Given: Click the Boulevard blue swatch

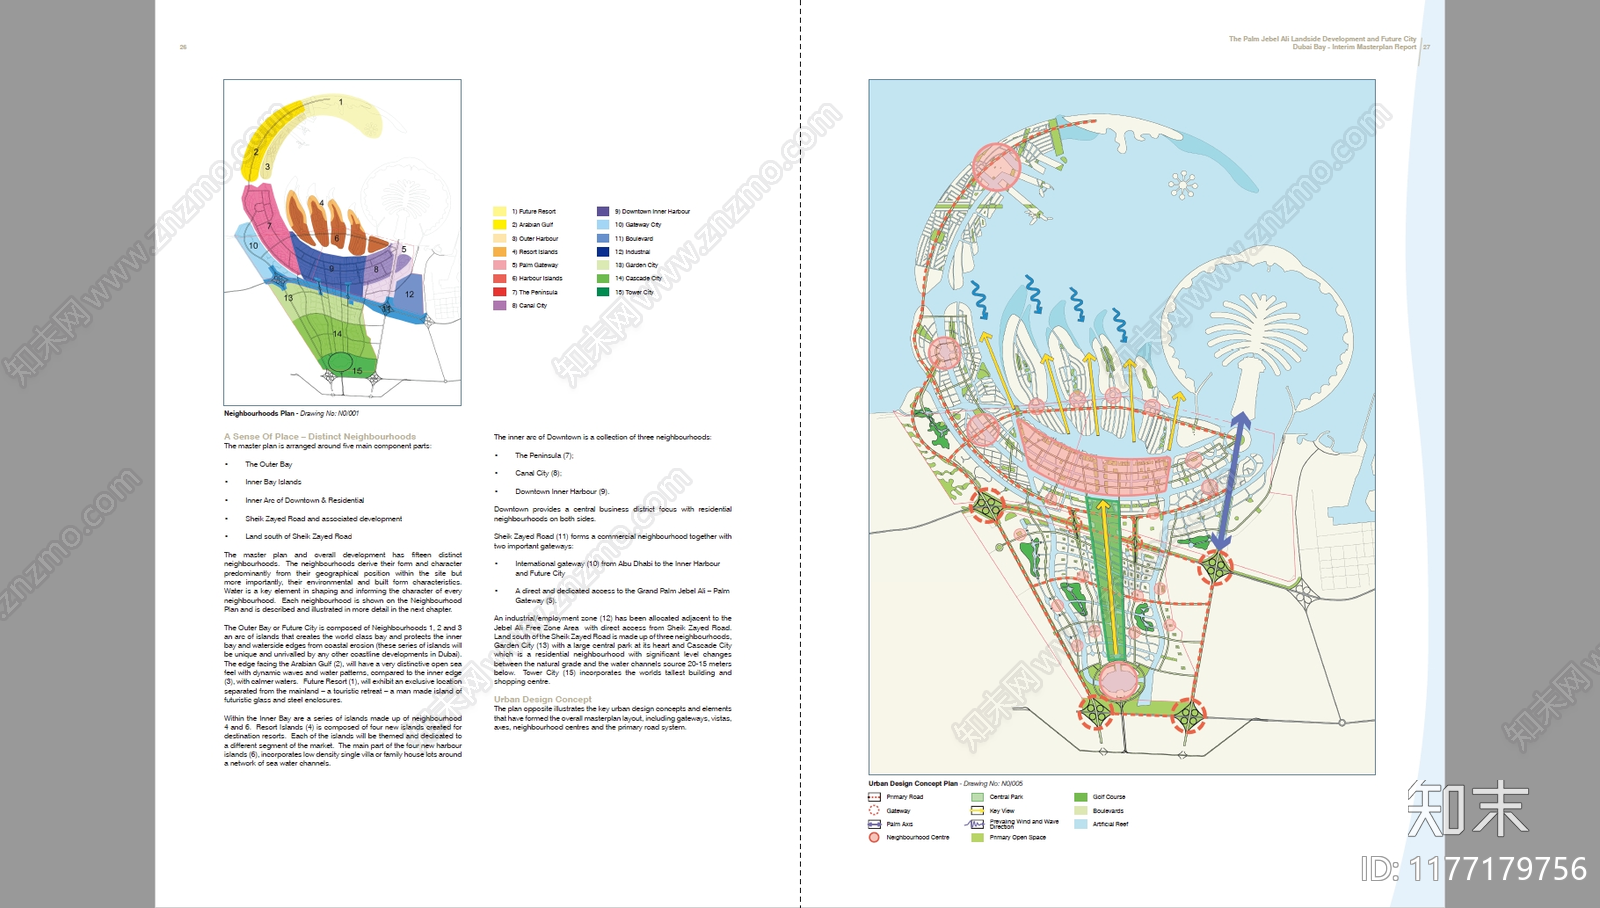Looking at the screenshot, I should [x=603, y=238].
